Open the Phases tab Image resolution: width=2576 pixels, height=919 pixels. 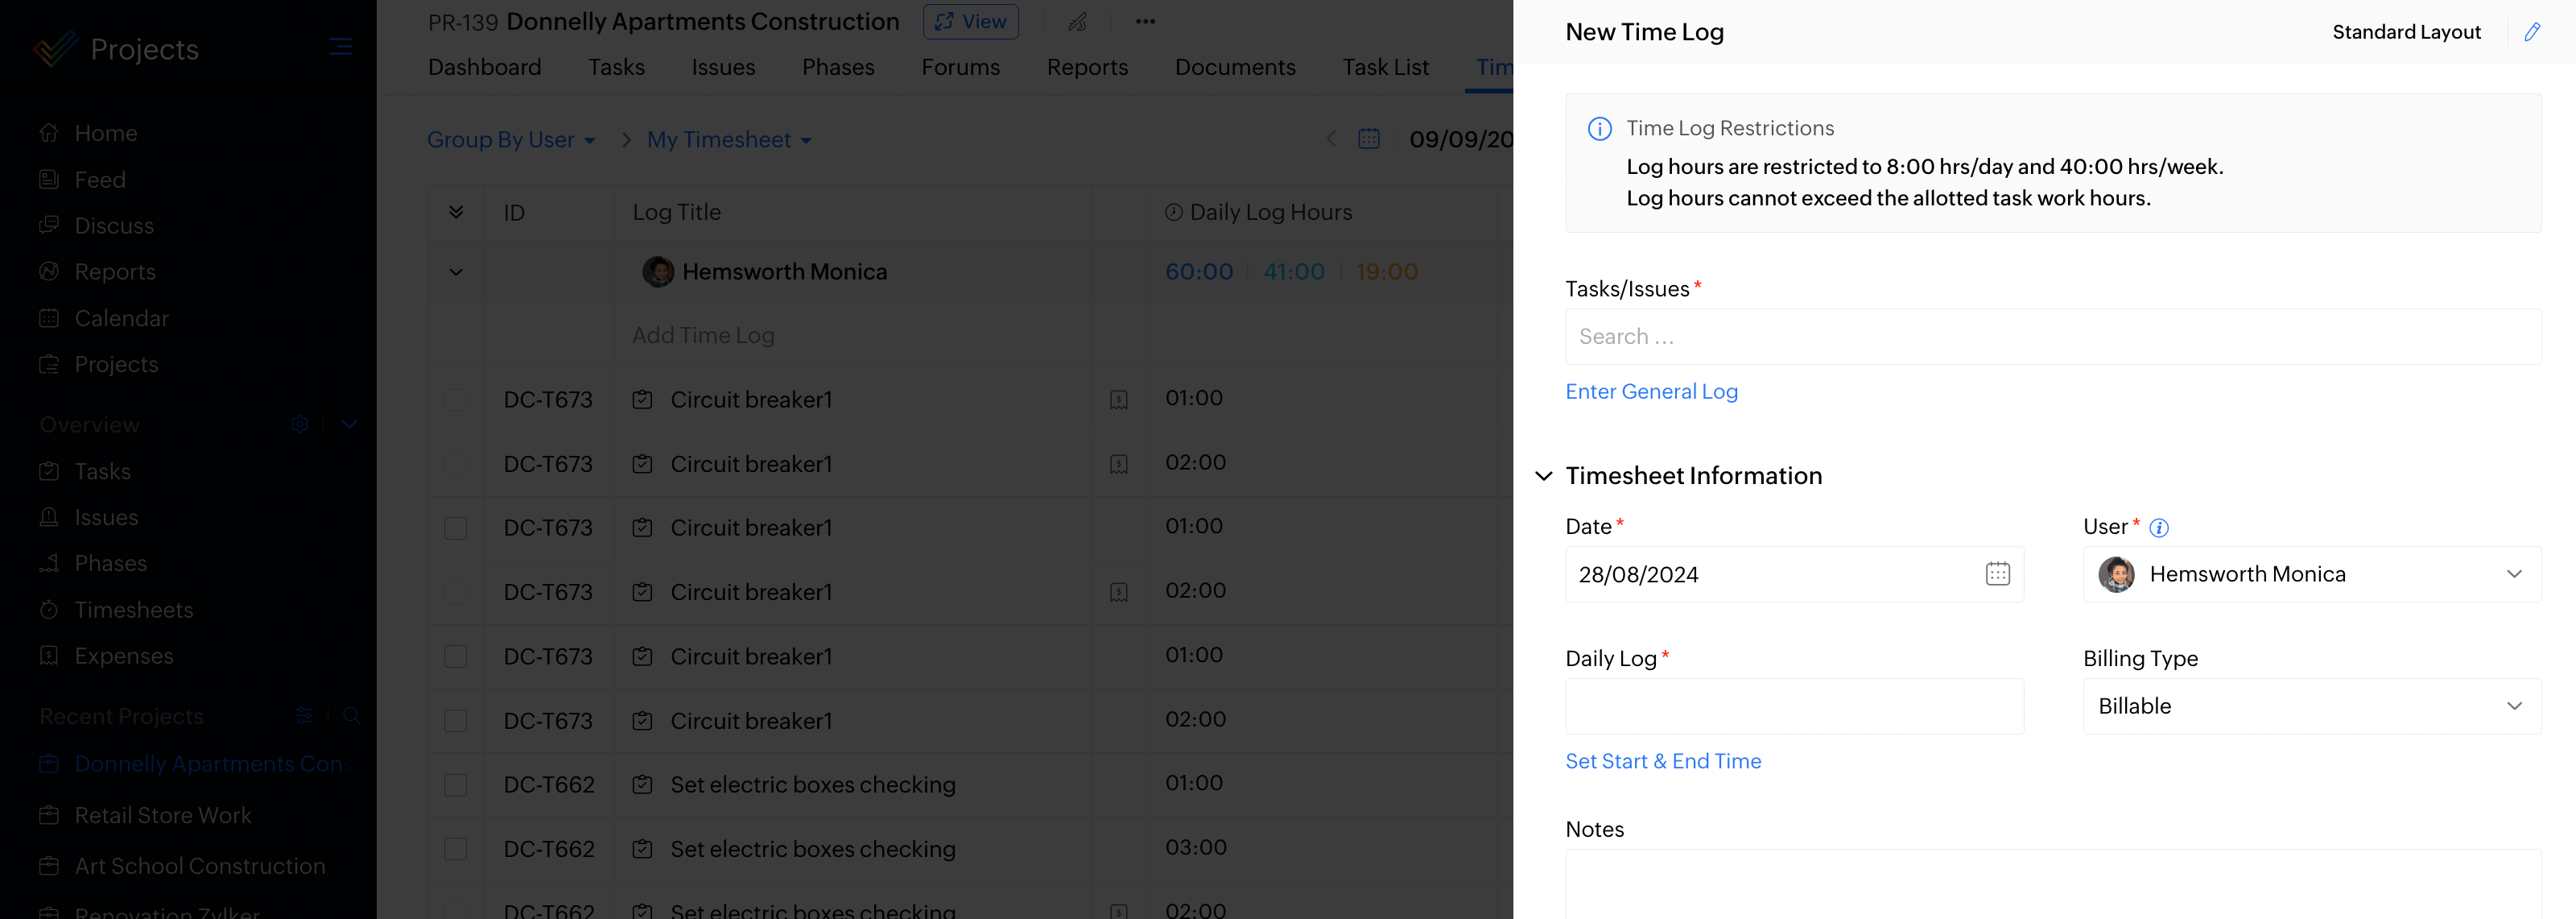coord(837,67)
